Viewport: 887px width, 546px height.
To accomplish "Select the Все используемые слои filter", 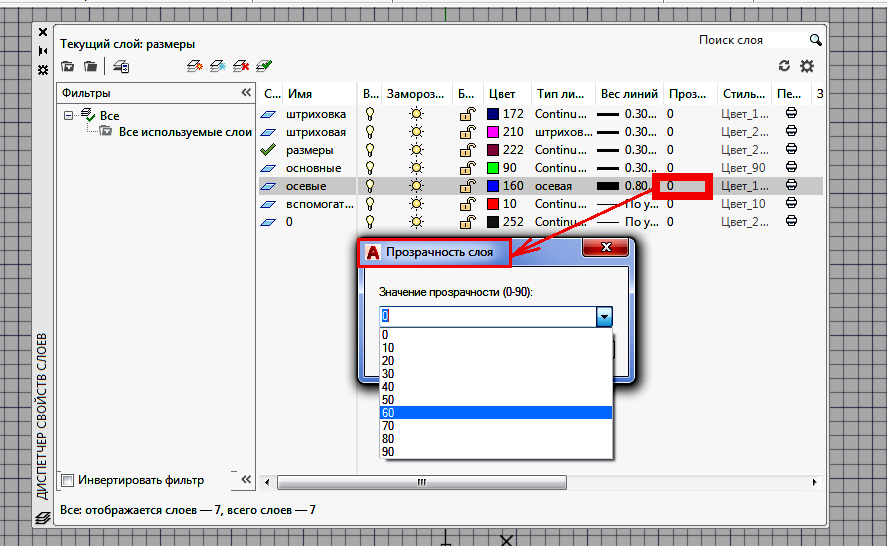I will (184, 132).
